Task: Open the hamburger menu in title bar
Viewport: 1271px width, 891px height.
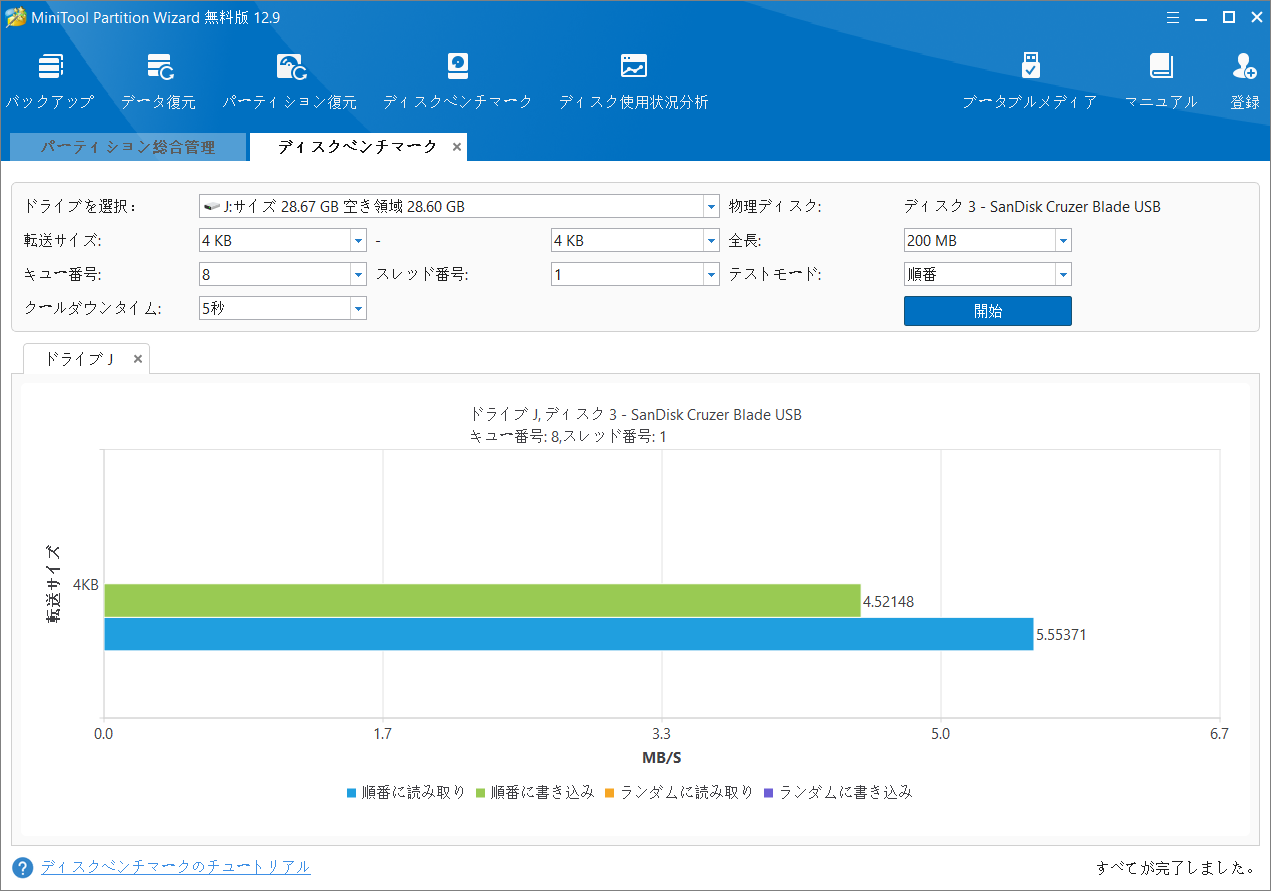Action: tap(1172, 17)
